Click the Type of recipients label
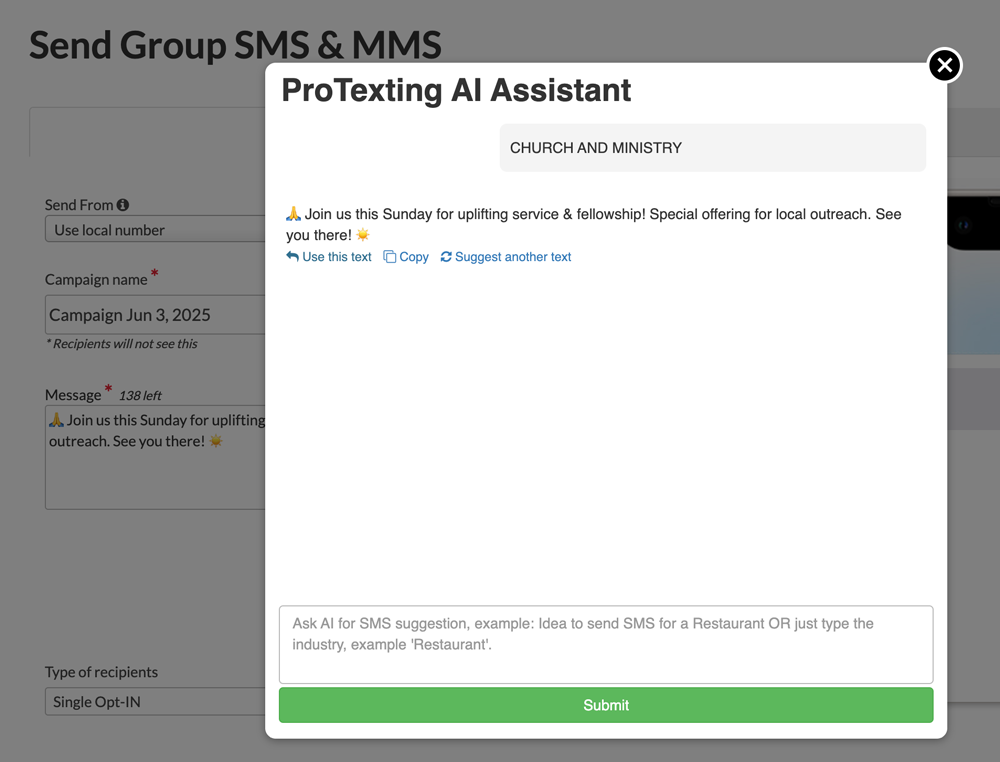 101,672
